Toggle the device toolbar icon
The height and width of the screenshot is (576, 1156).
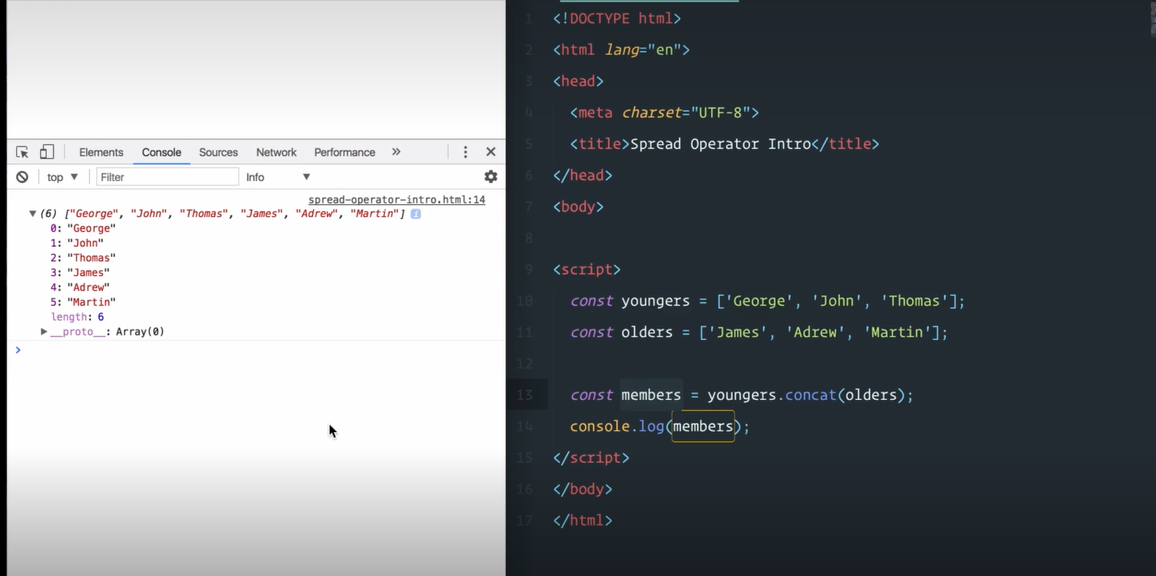[46, 152]
